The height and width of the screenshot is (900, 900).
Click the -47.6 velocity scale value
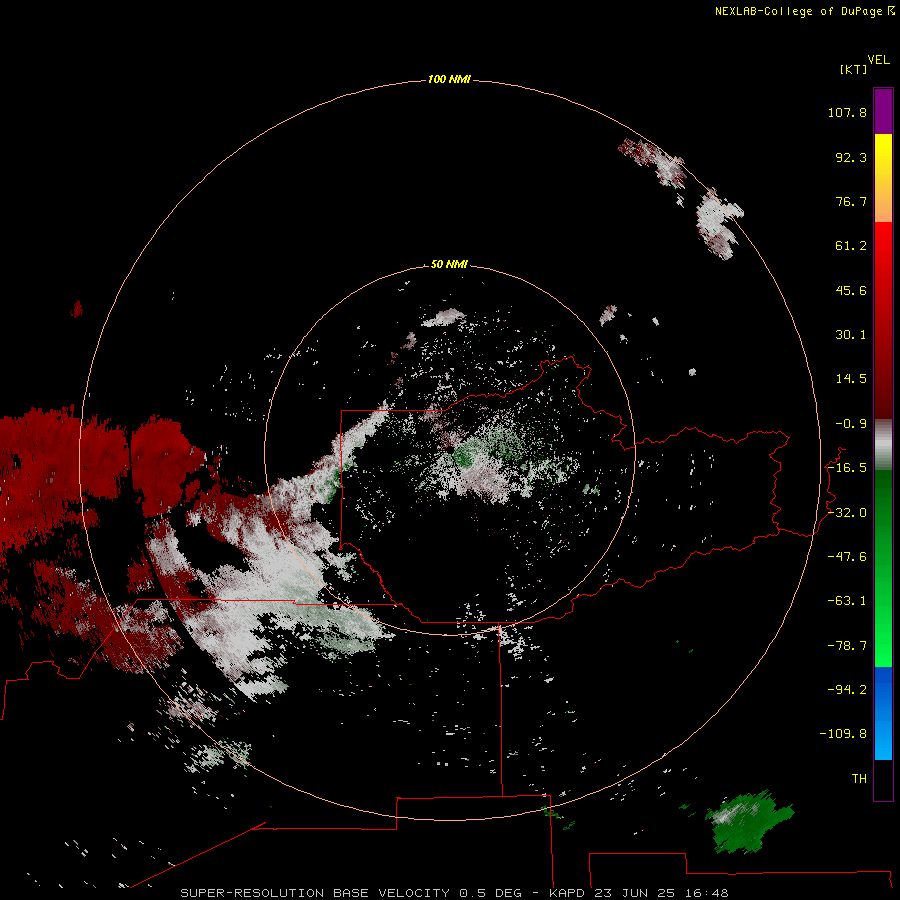(847, 557)
